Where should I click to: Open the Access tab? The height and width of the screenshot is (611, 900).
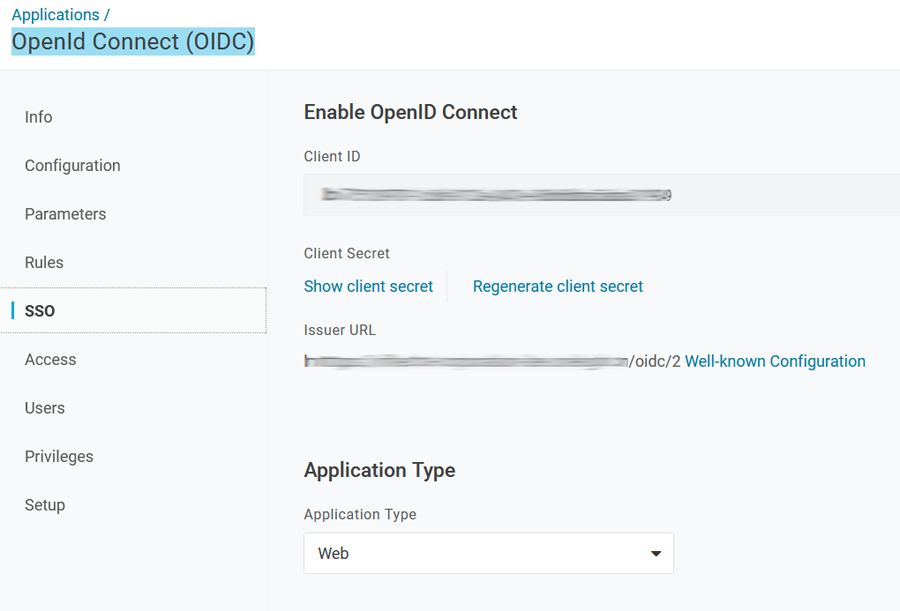[x=50, y=360]
